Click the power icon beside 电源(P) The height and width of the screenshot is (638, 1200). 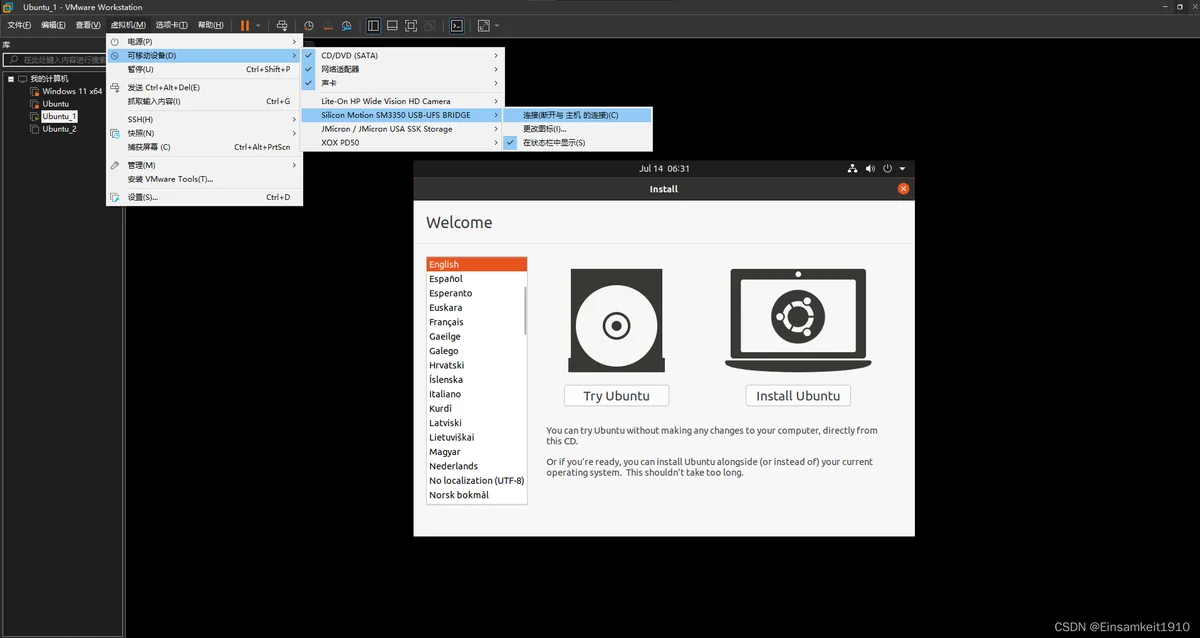coord(115,42)
